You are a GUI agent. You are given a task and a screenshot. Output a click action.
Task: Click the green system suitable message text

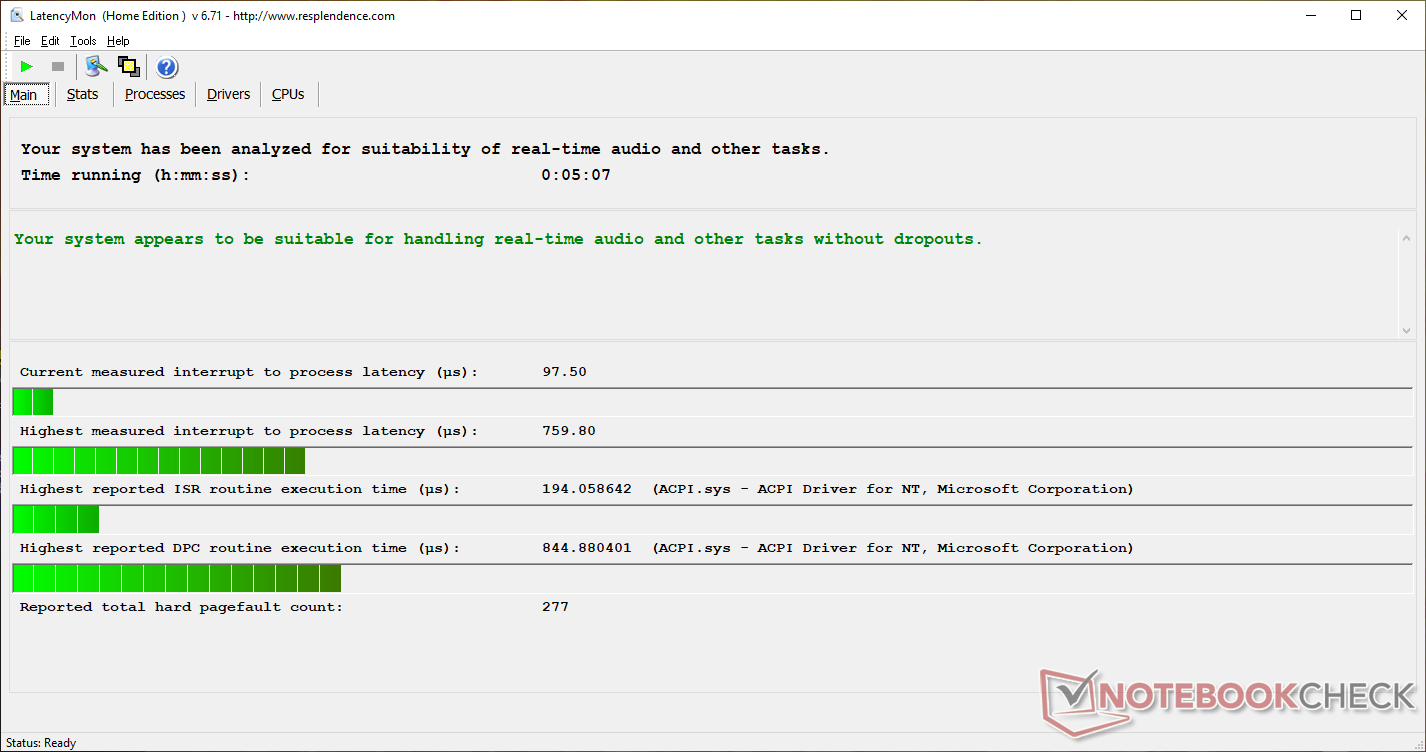point(498,239)
